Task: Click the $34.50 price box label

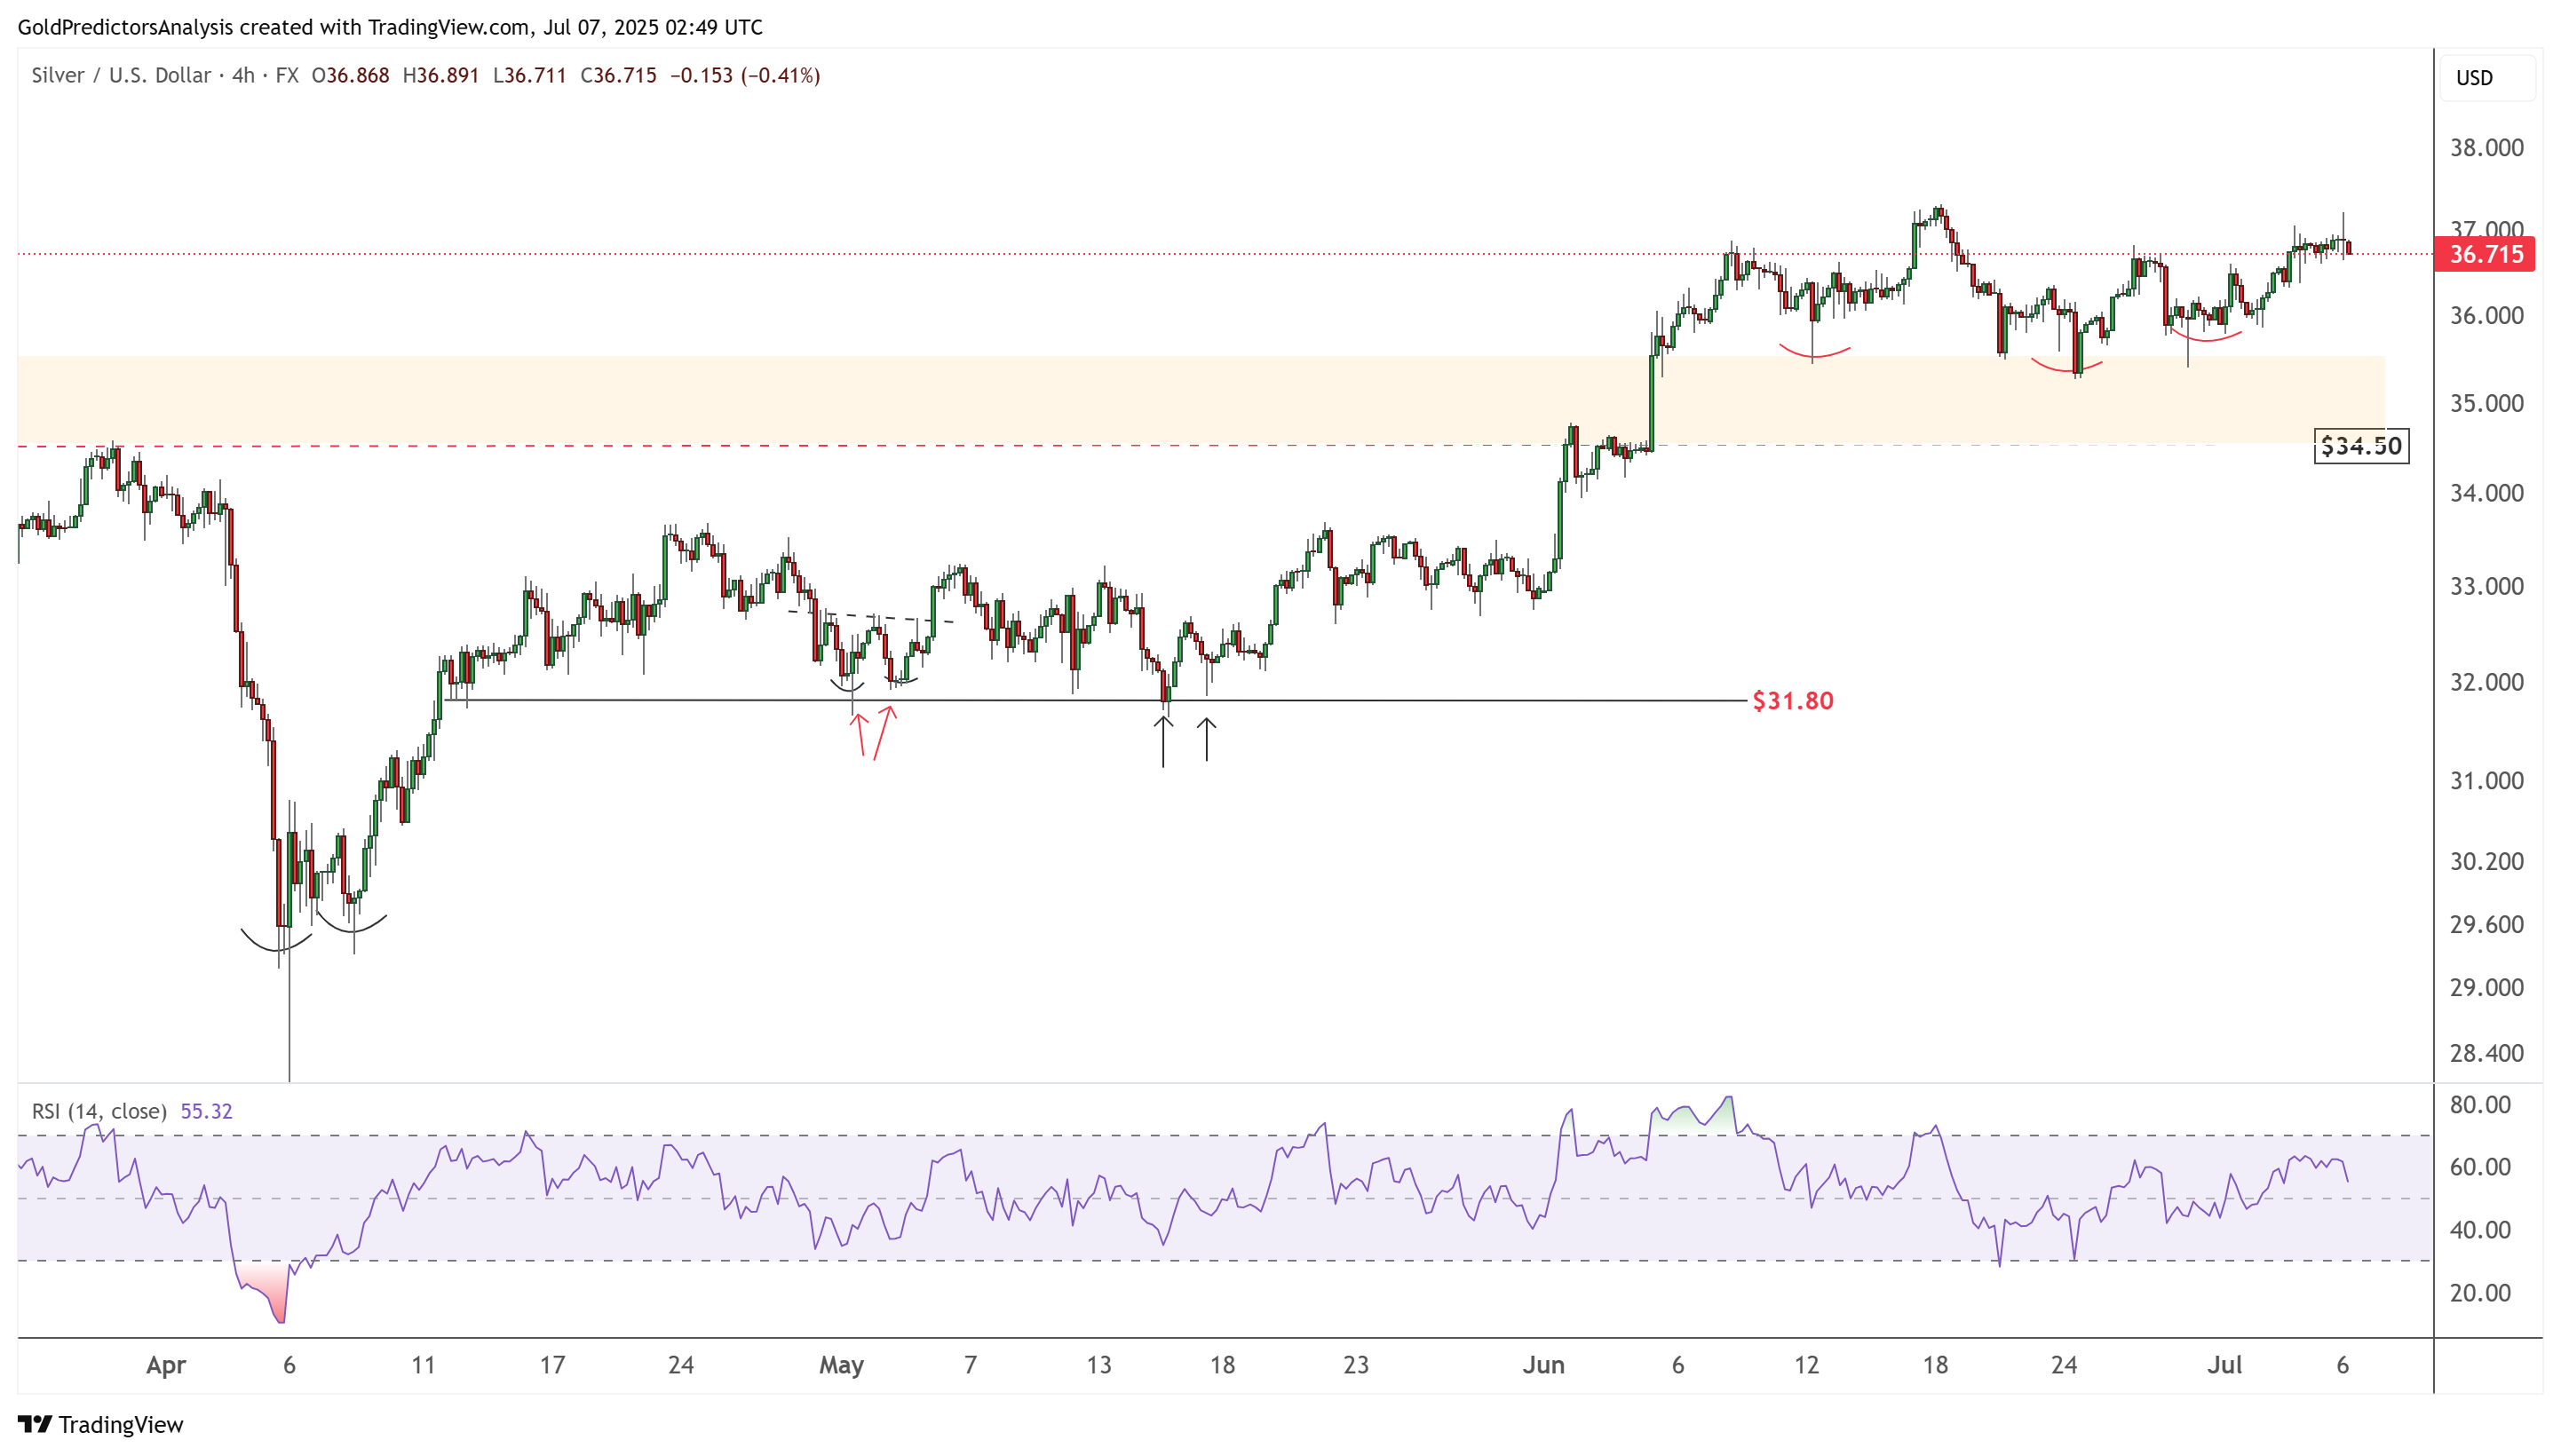Action: coord(2361,446)
